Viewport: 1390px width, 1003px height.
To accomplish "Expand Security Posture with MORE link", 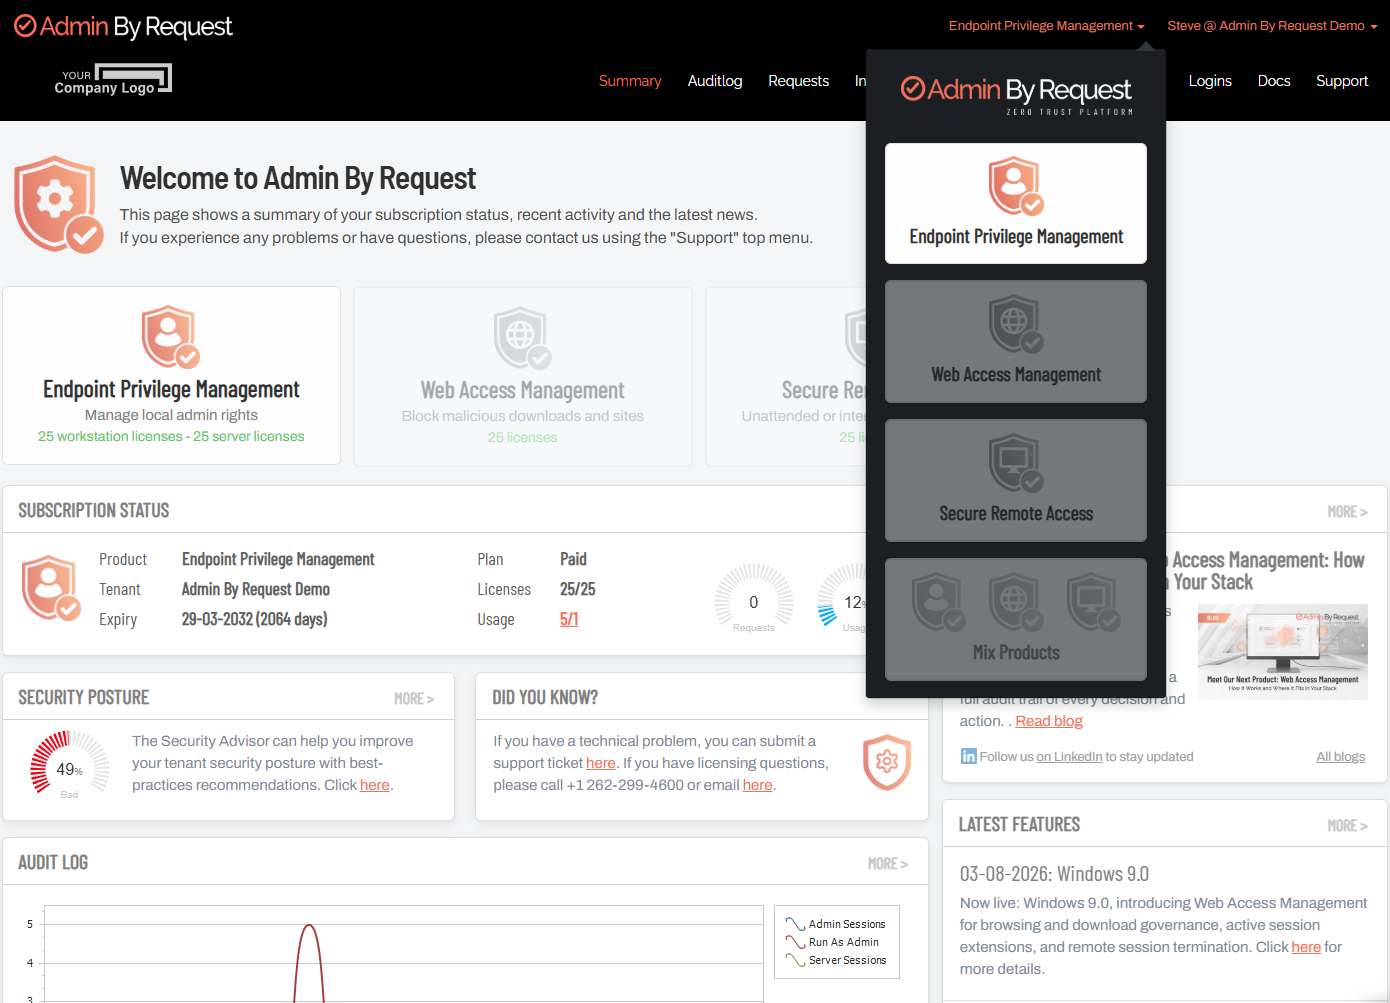I will 414,699.
